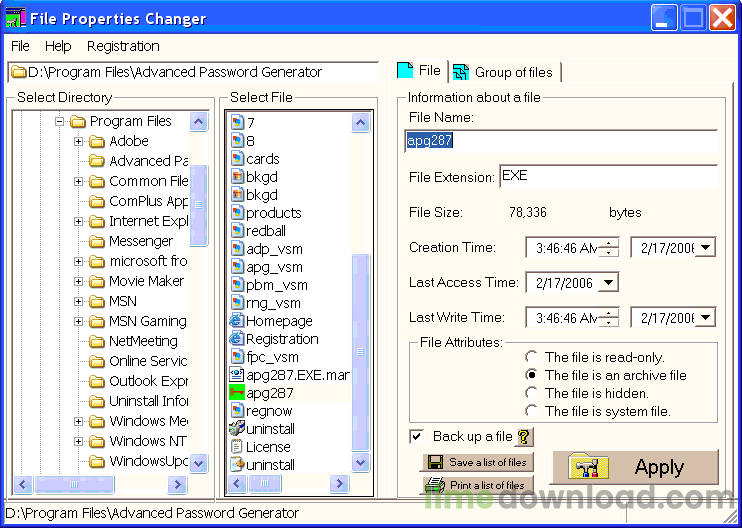Click the Homepage Internet Explorer icon
The height and width of the screenshot is (528, 742).
tap(237, 321)
